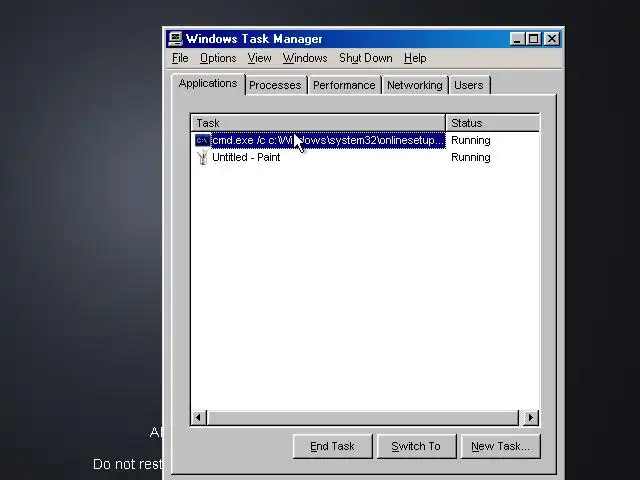Select the Applications tab
Screen dimensions: 640x480
(x=208, y=84)
